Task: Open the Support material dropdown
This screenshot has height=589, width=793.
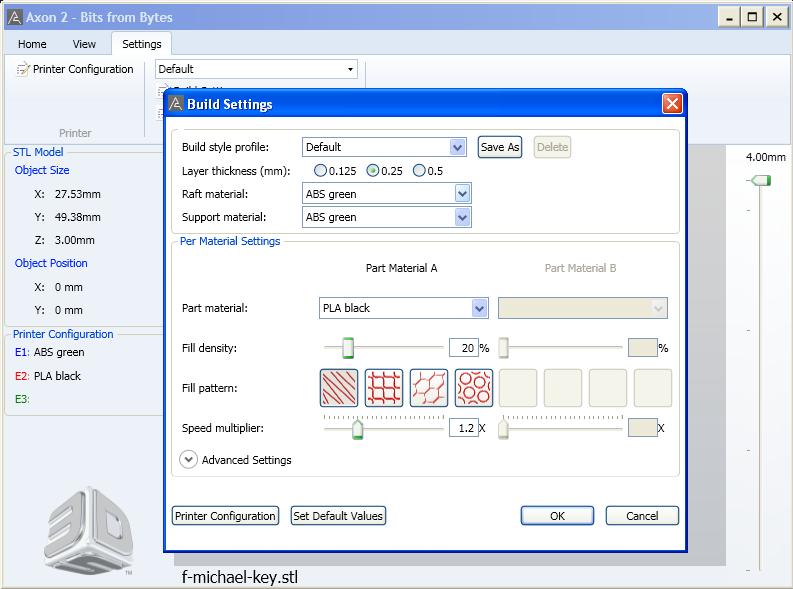Action: coord(462,217)
